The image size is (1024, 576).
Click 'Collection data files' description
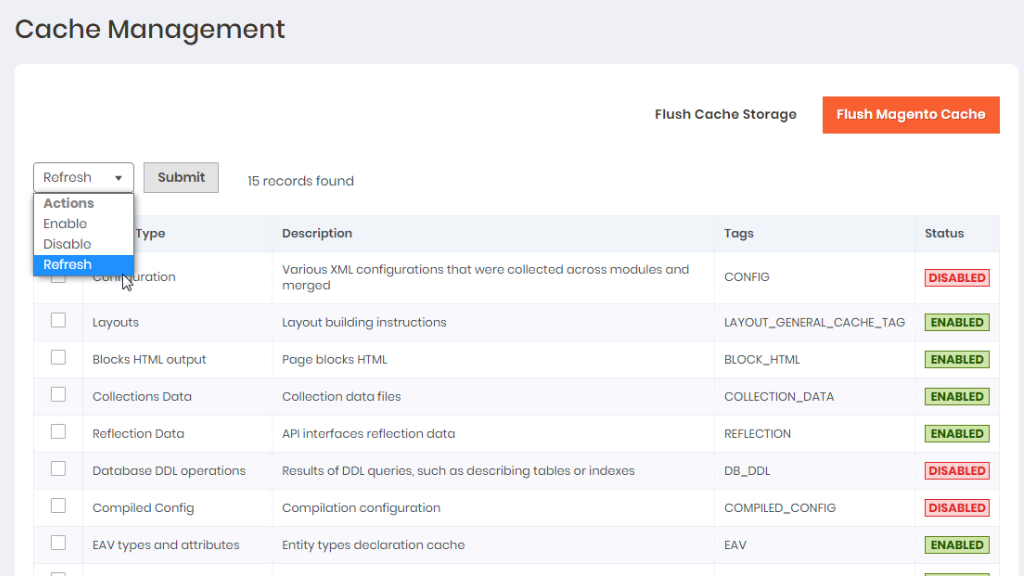(341, 396)
